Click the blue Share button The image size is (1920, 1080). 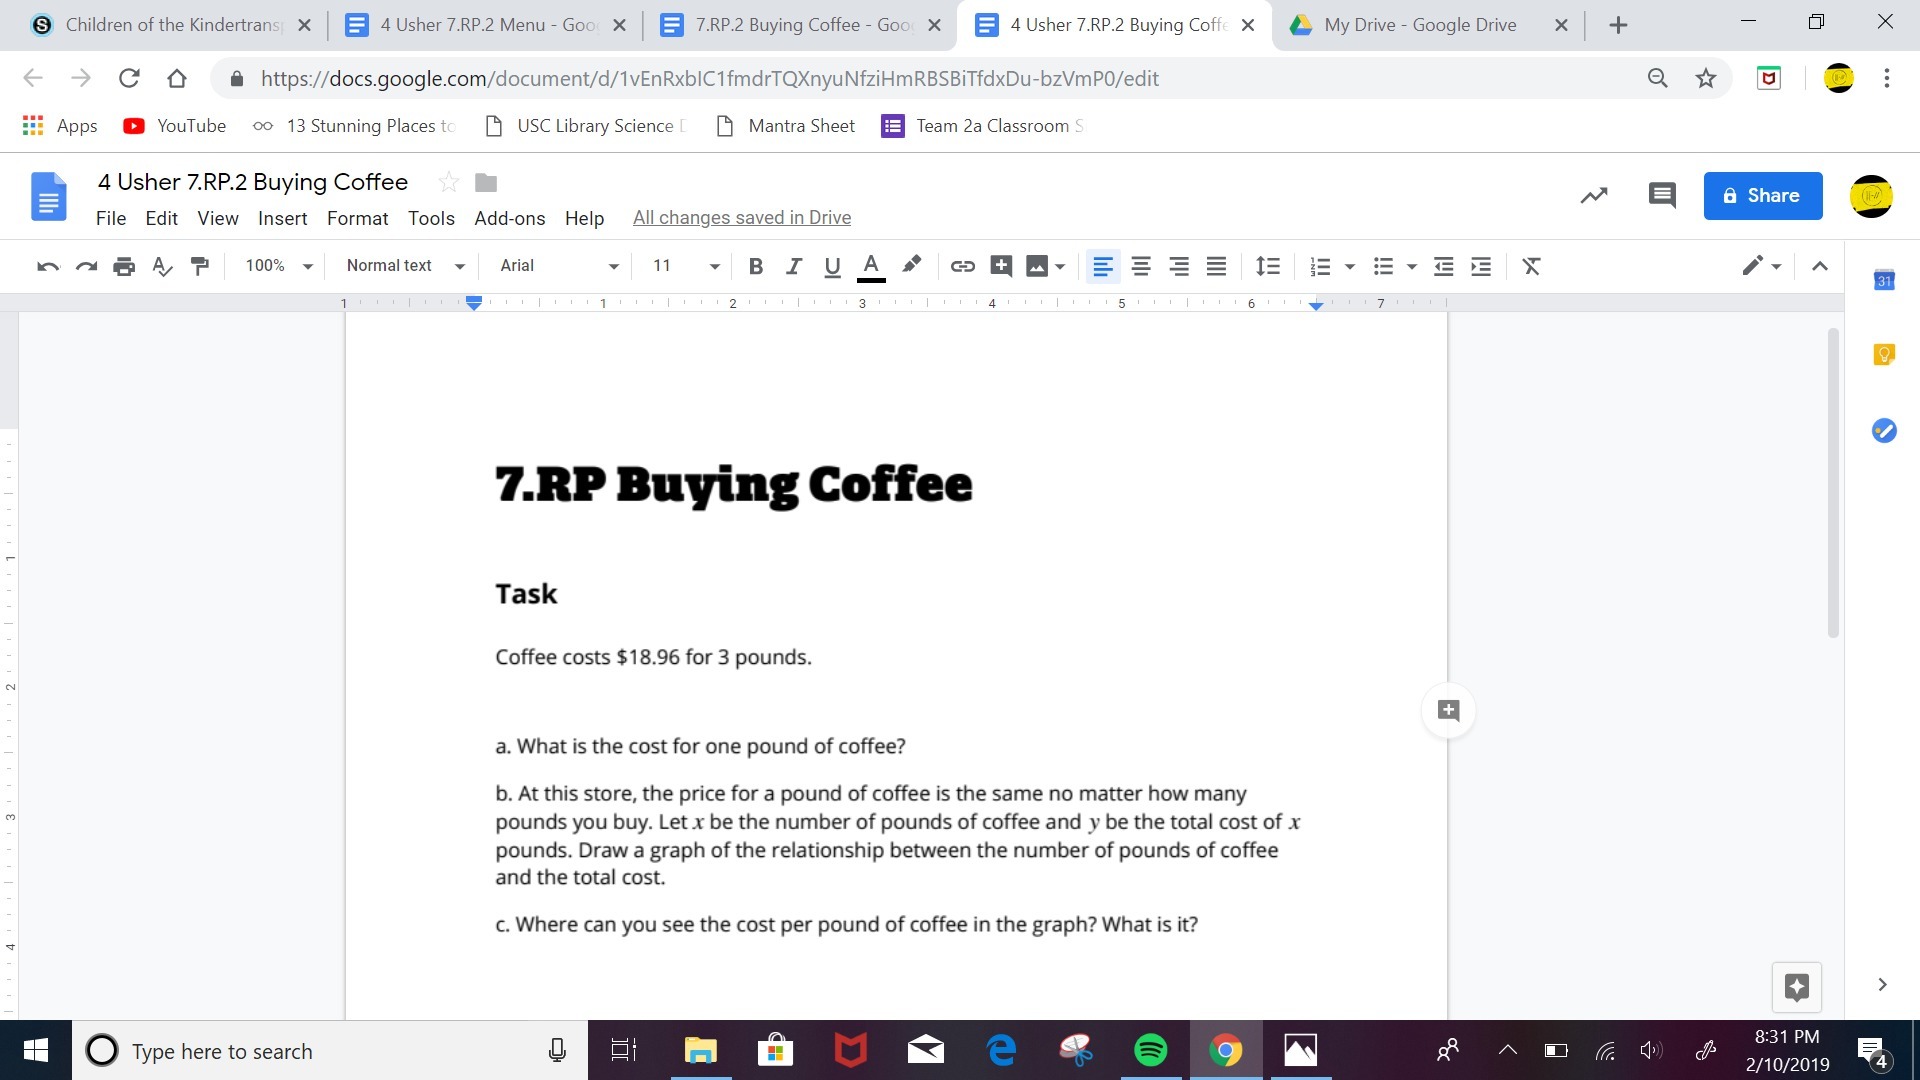[x=1762, y=196]
